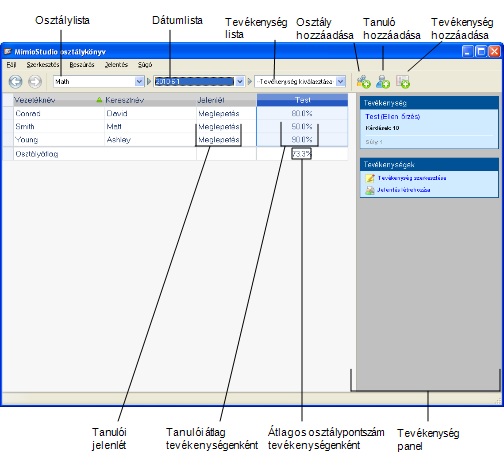Select the Test activity column header

pyautogui.click(x=302, y=100)
